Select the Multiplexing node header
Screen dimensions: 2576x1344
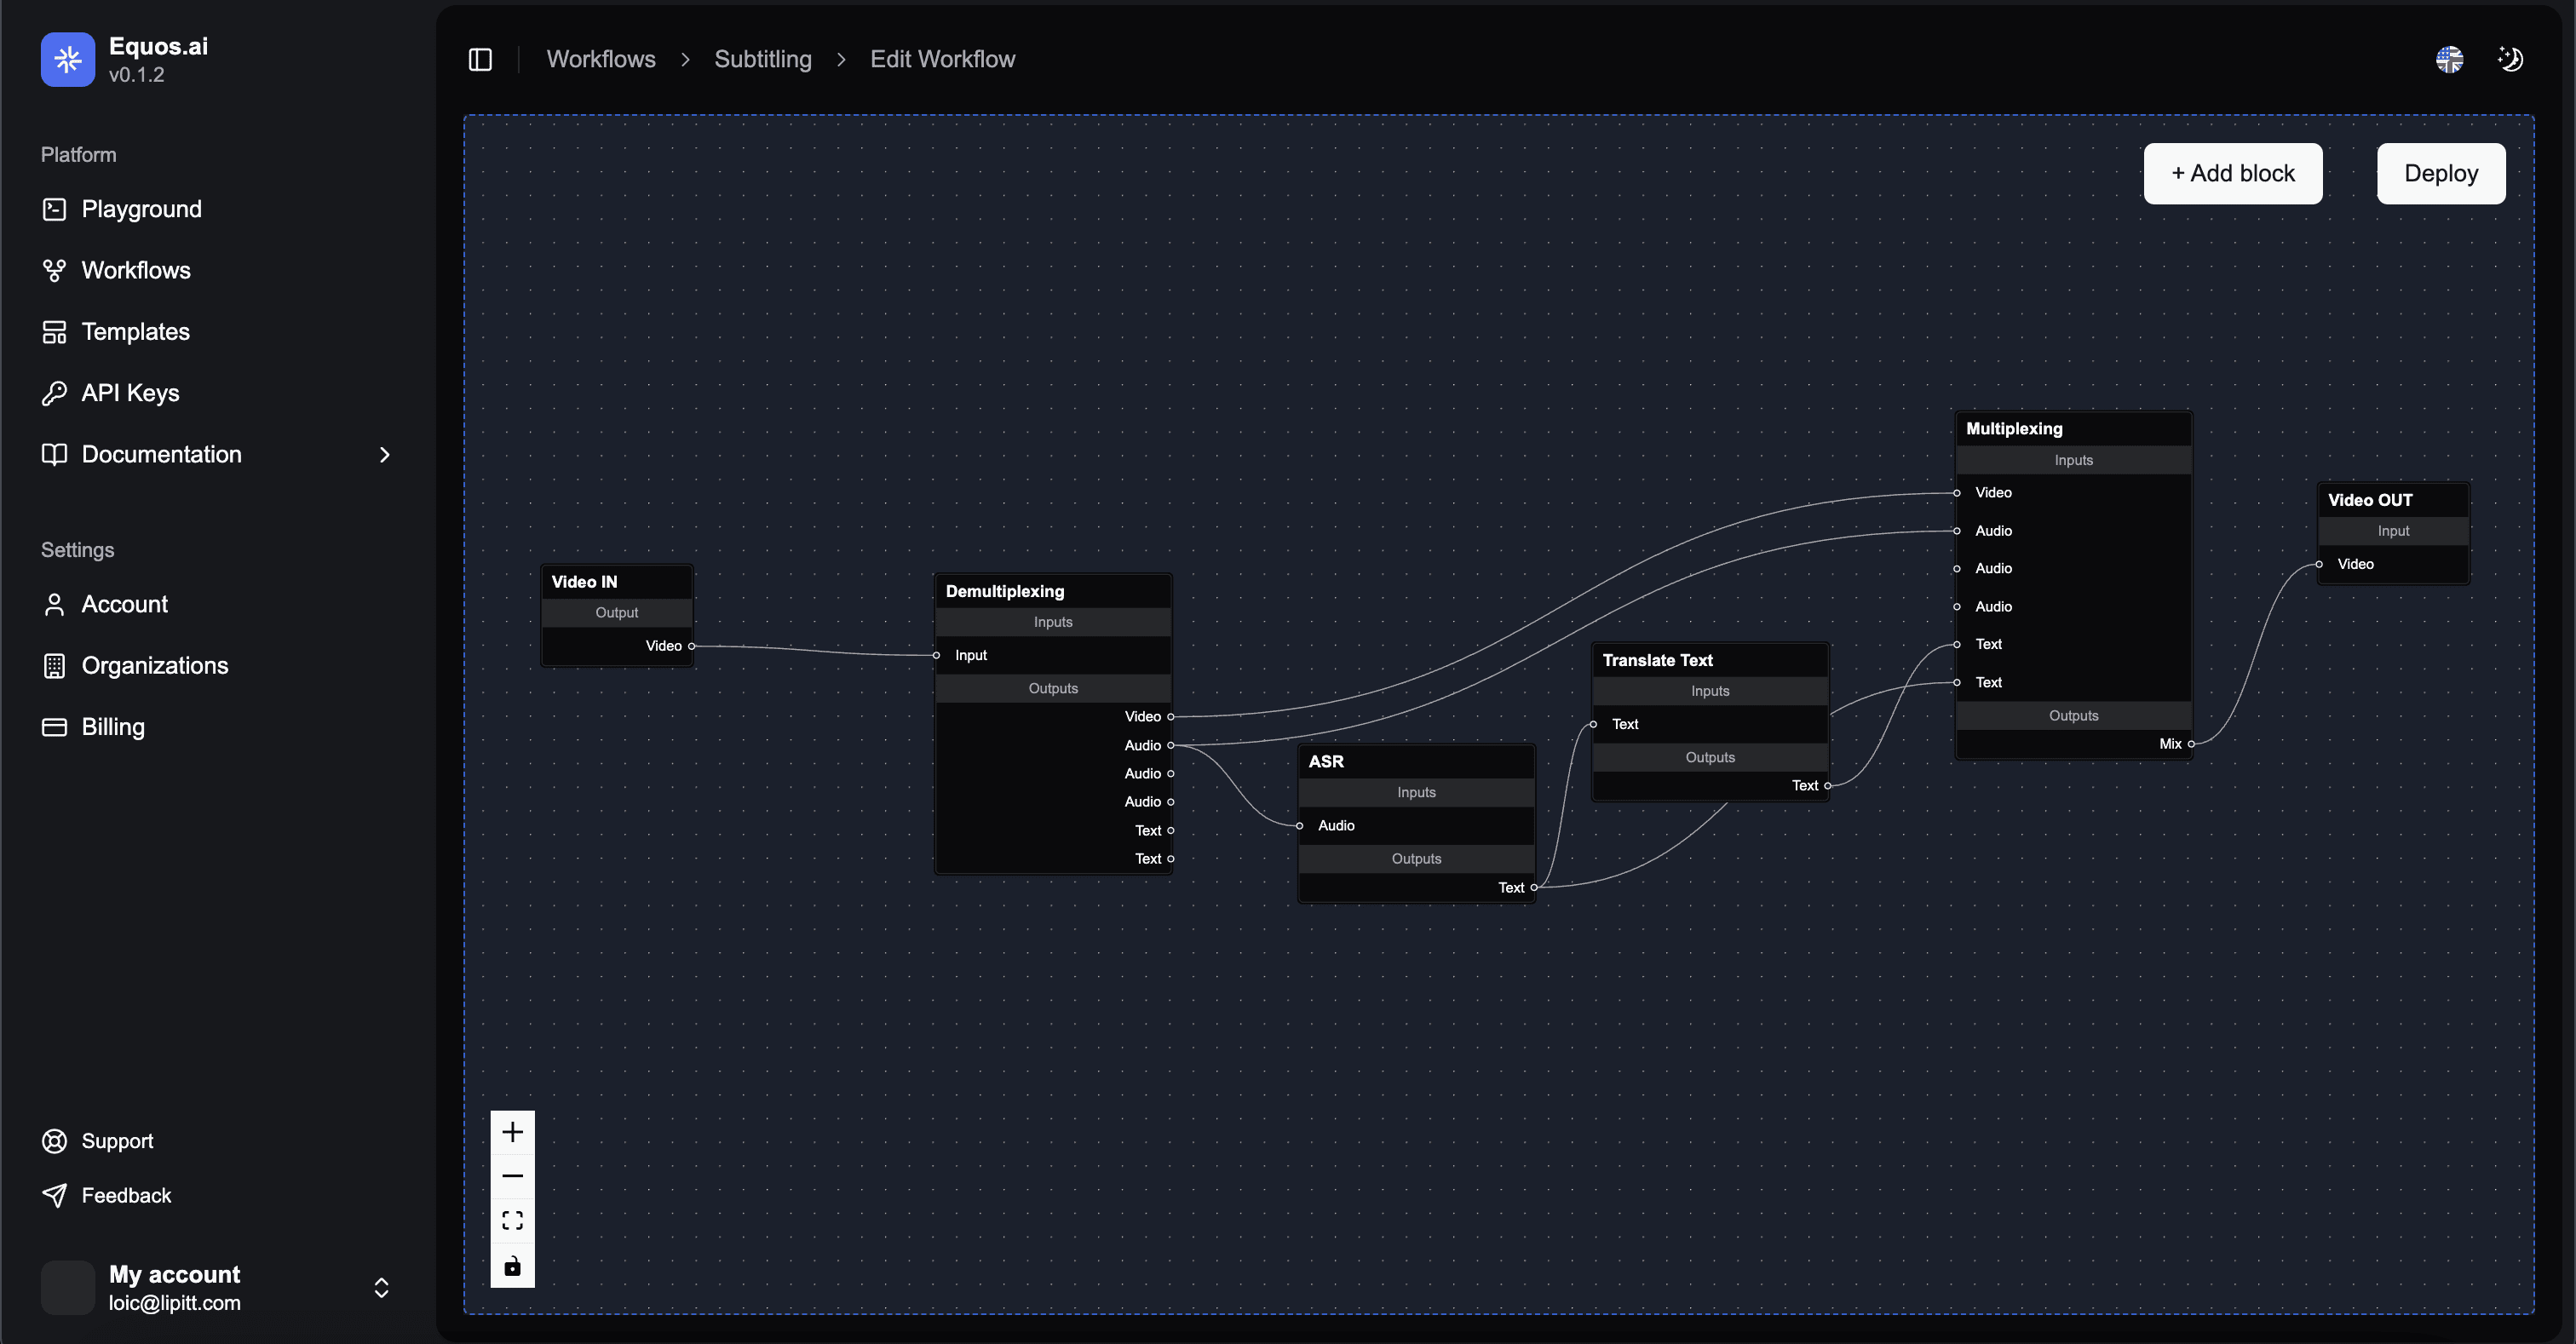[x=2073, y=428]
